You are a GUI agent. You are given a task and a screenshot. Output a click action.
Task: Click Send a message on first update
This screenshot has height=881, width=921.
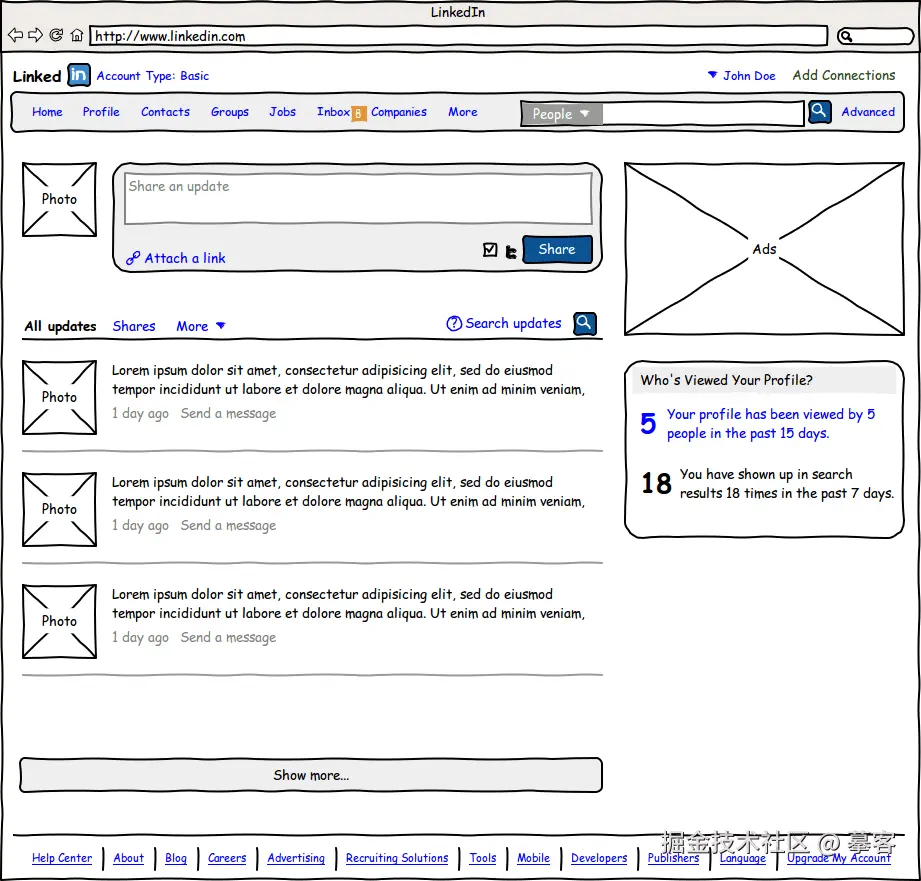[x=228, y=413]
